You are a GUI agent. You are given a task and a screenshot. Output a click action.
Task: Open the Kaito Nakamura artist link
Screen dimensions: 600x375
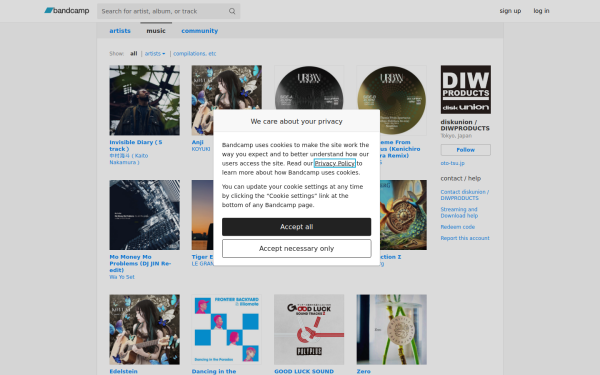[129, 159]
